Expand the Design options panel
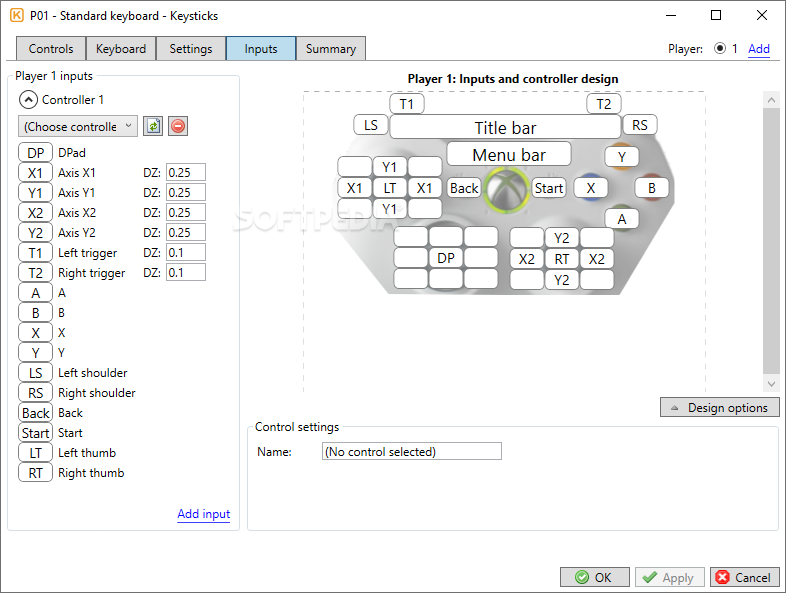The height and width of the screenshot is (593, 786). pos(719,408)
